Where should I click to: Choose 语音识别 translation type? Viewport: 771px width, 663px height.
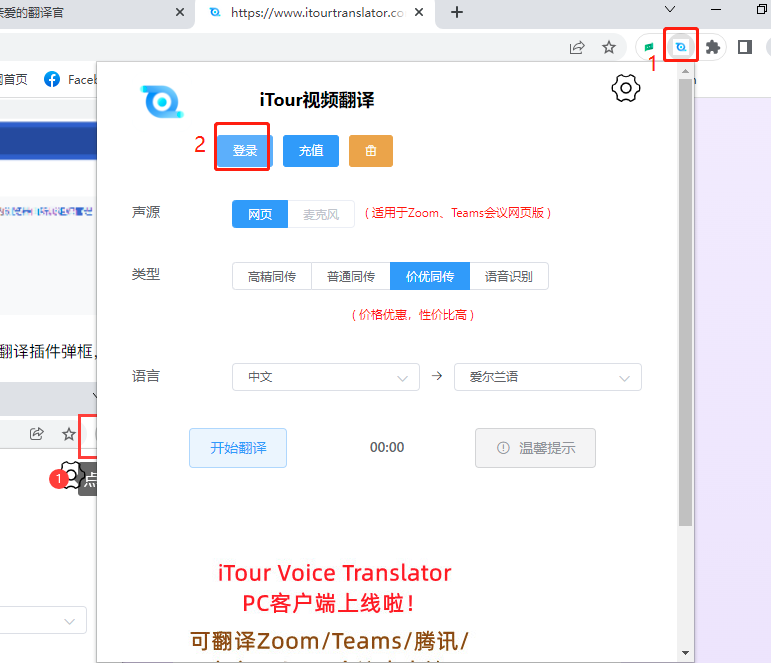point(509,276)
